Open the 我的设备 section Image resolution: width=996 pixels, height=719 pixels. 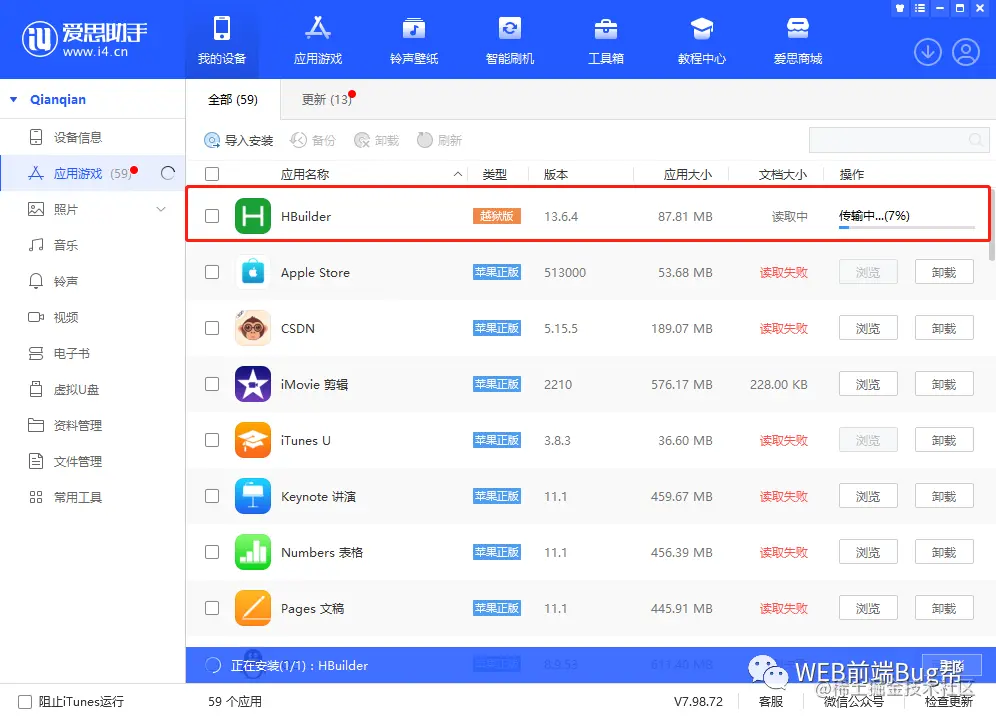[x=222, y=41]
